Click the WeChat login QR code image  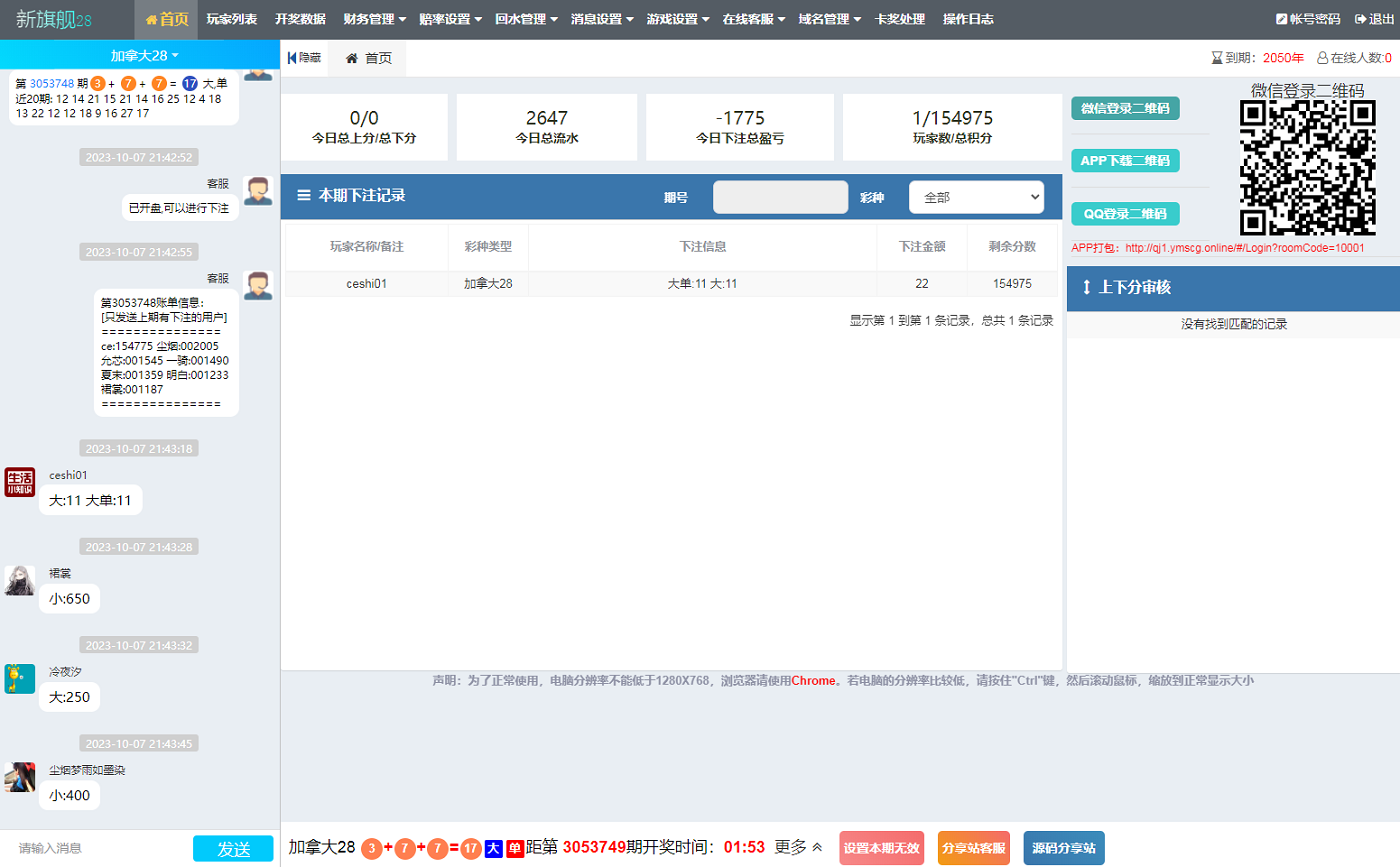tap(1307, 167)
